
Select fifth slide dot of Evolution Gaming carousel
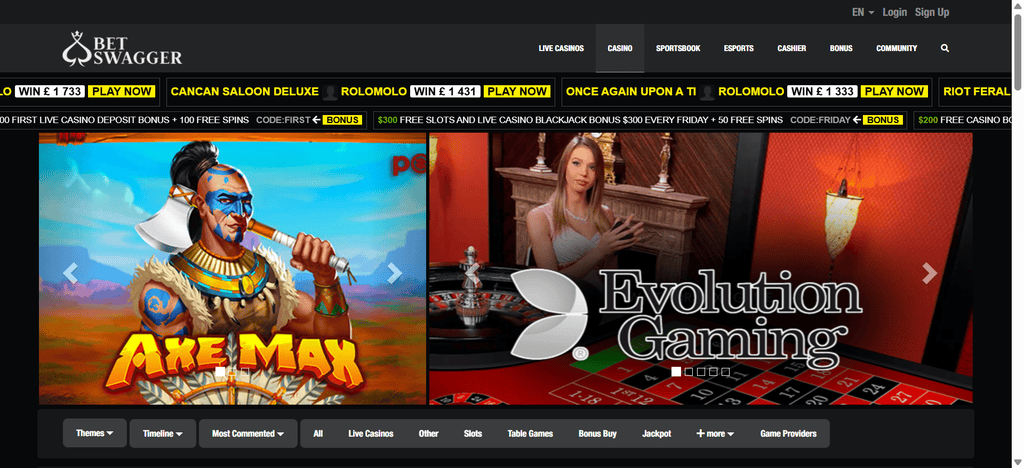(x=725, y=371)
